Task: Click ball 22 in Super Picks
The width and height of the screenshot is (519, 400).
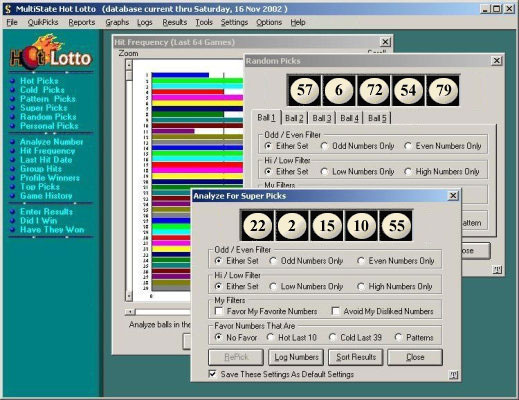Action: click(258, 226)
